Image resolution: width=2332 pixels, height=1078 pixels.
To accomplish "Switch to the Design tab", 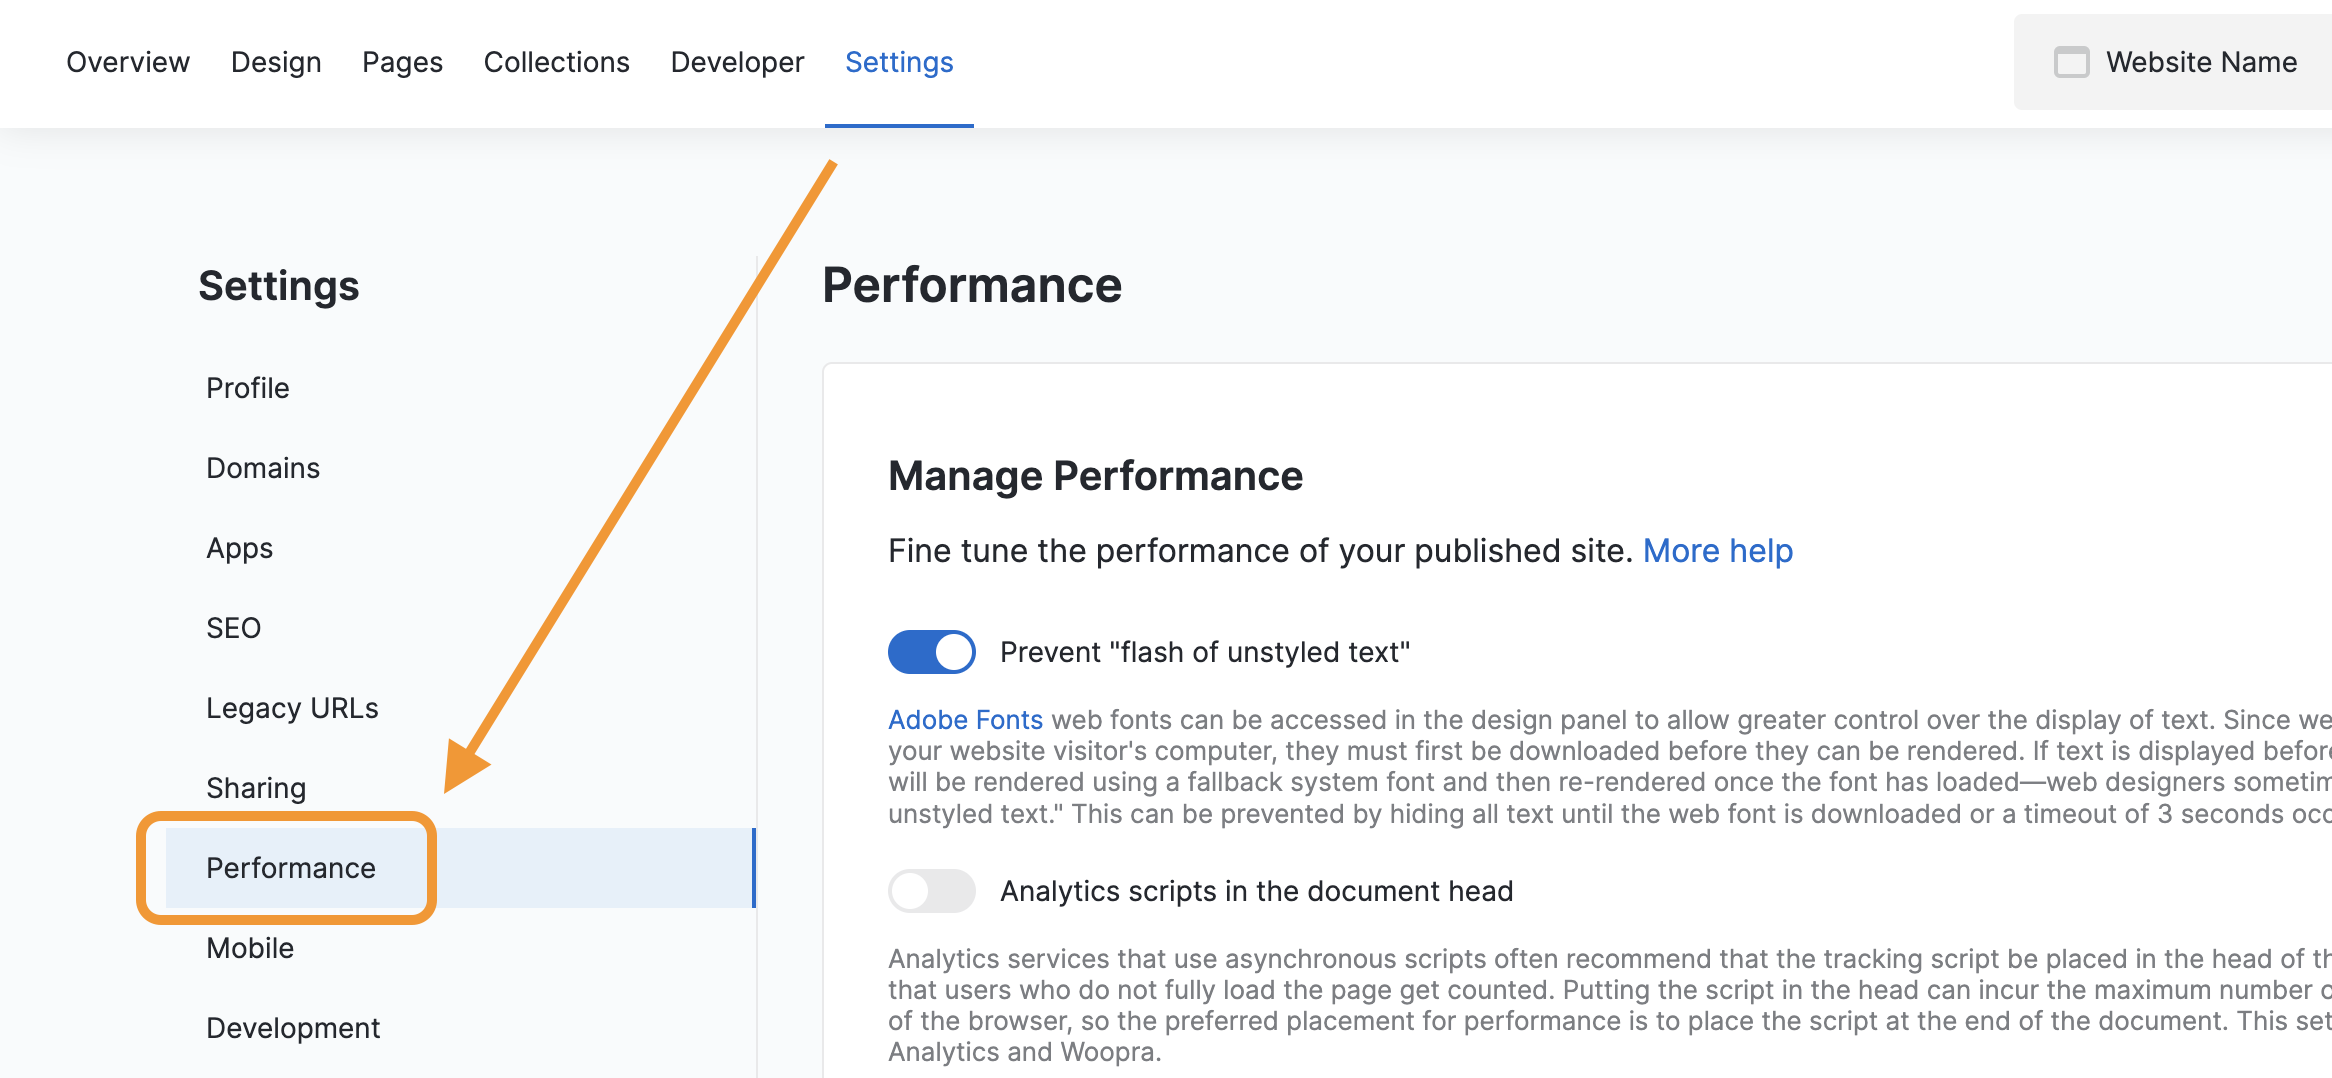I will [x=276, y=62].
